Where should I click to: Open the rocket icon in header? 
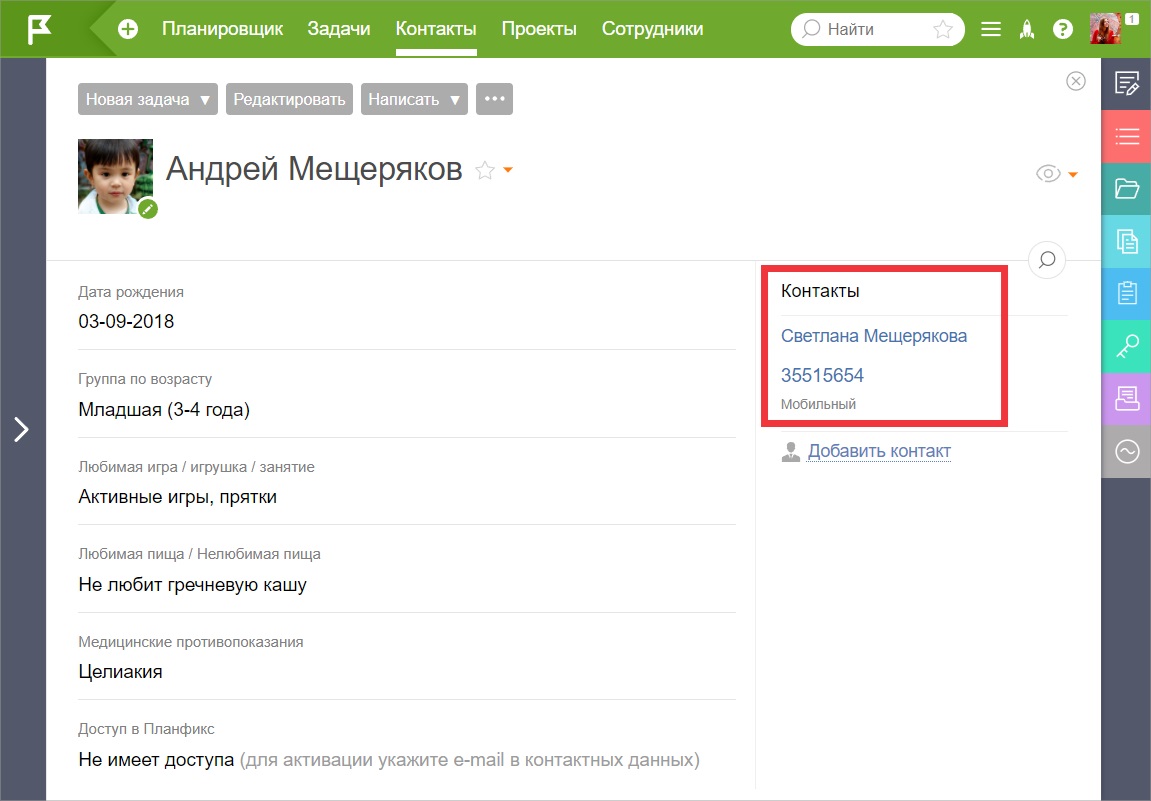pos(1026,29)
